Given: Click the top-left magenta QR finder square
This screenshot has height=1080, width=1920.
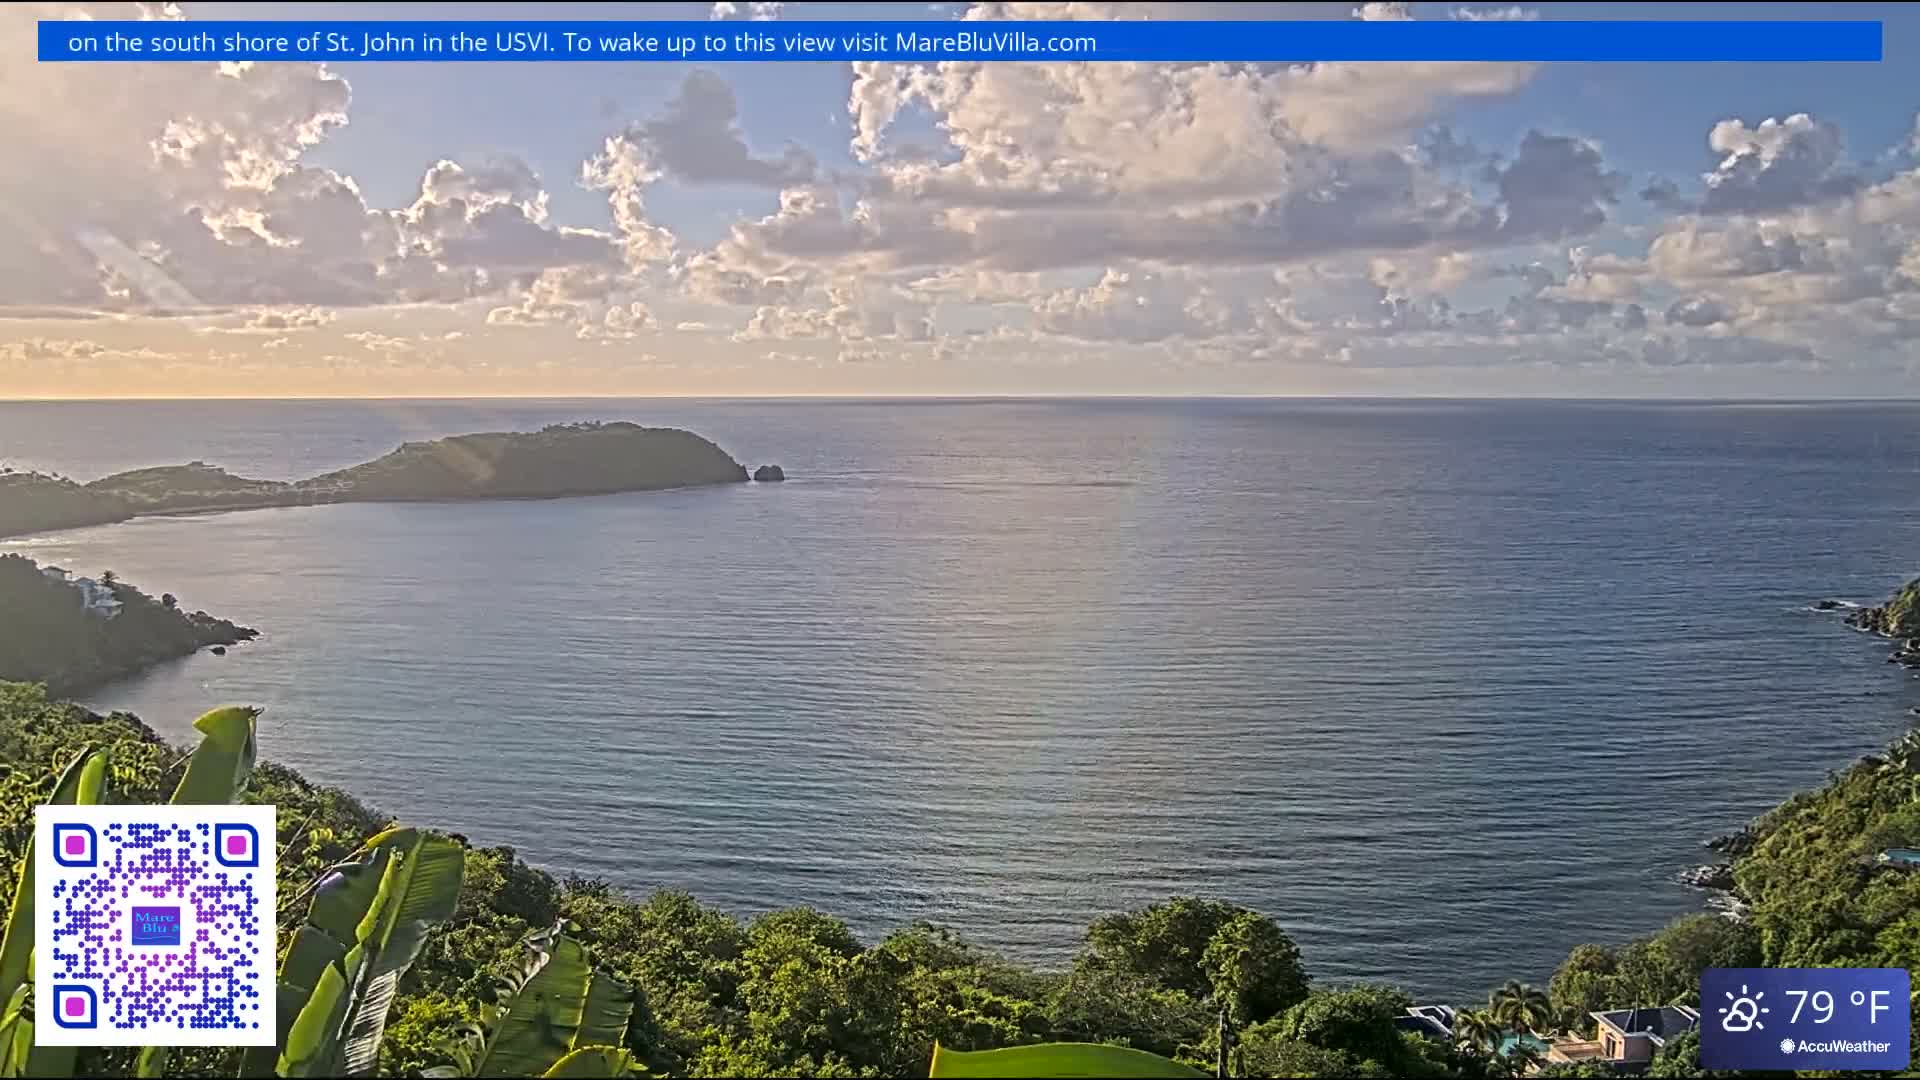Looking at the screenshot, I should tap(75, 845).
